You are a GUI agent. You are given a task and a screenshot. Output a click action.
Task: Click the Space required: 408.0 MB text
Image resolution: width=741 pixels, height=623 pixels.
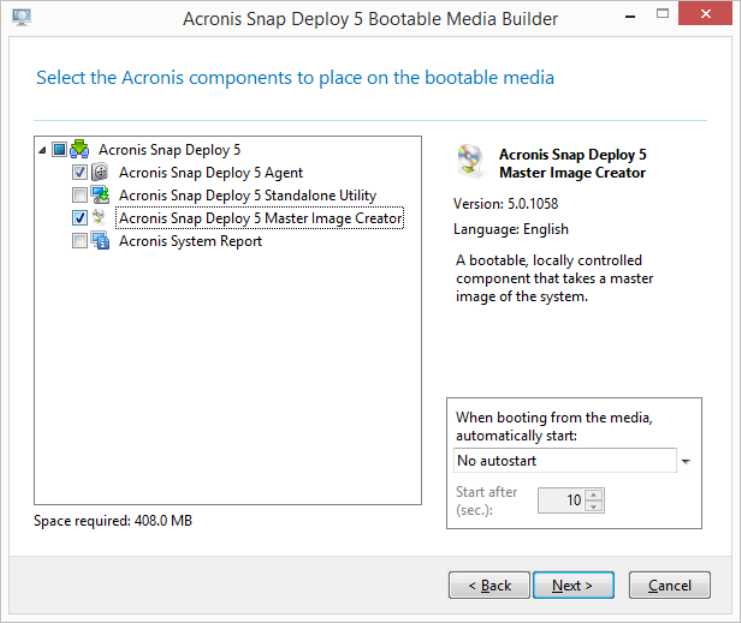[113, 521]
